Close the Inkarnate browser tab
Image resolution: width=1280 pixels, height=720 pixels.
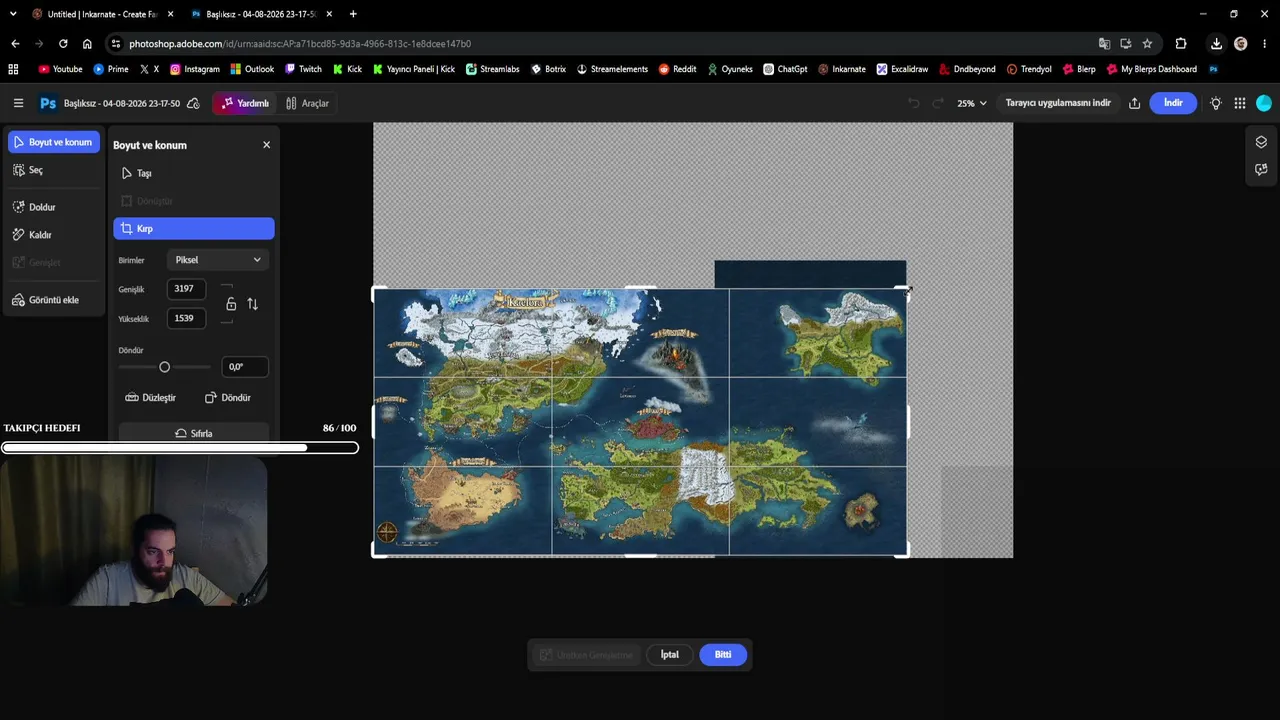[170, 14]
